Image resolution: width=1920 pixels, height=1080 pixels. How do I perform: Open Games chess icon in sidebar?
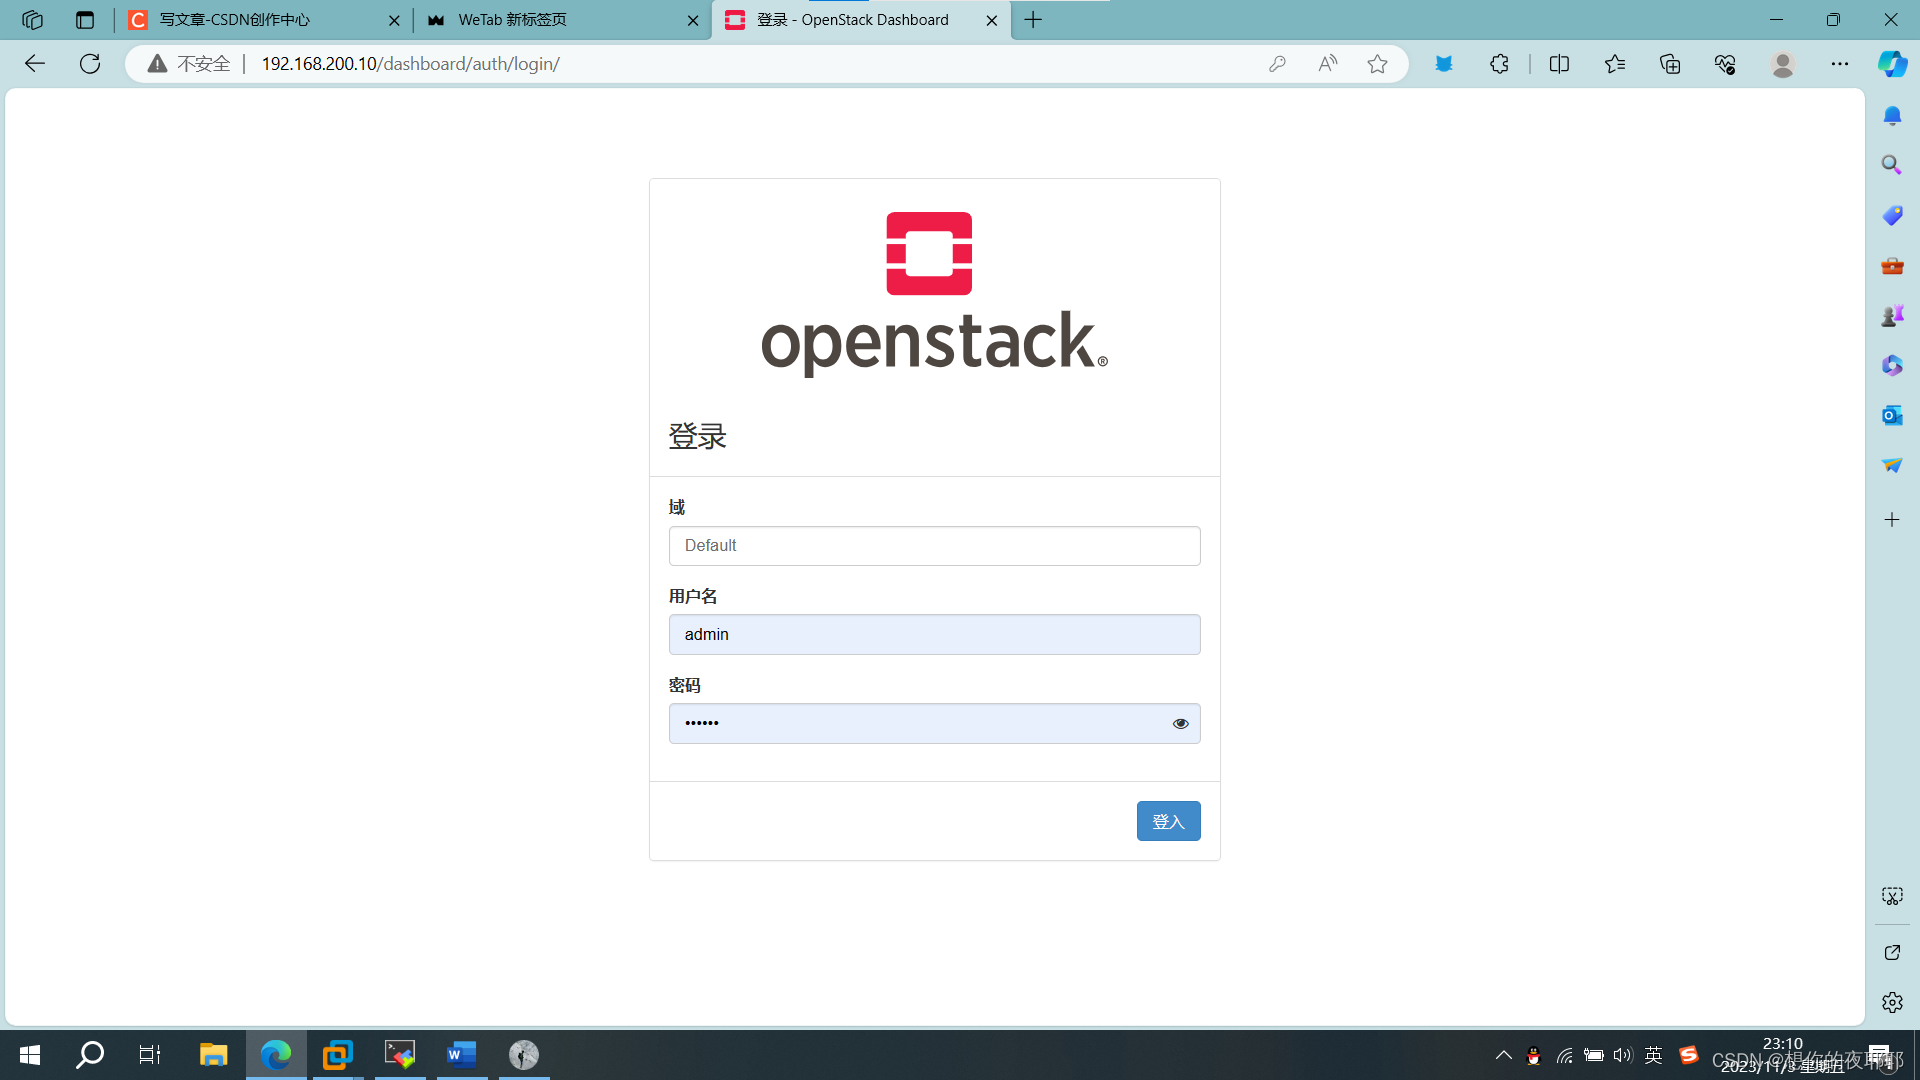click(1892, 316)
